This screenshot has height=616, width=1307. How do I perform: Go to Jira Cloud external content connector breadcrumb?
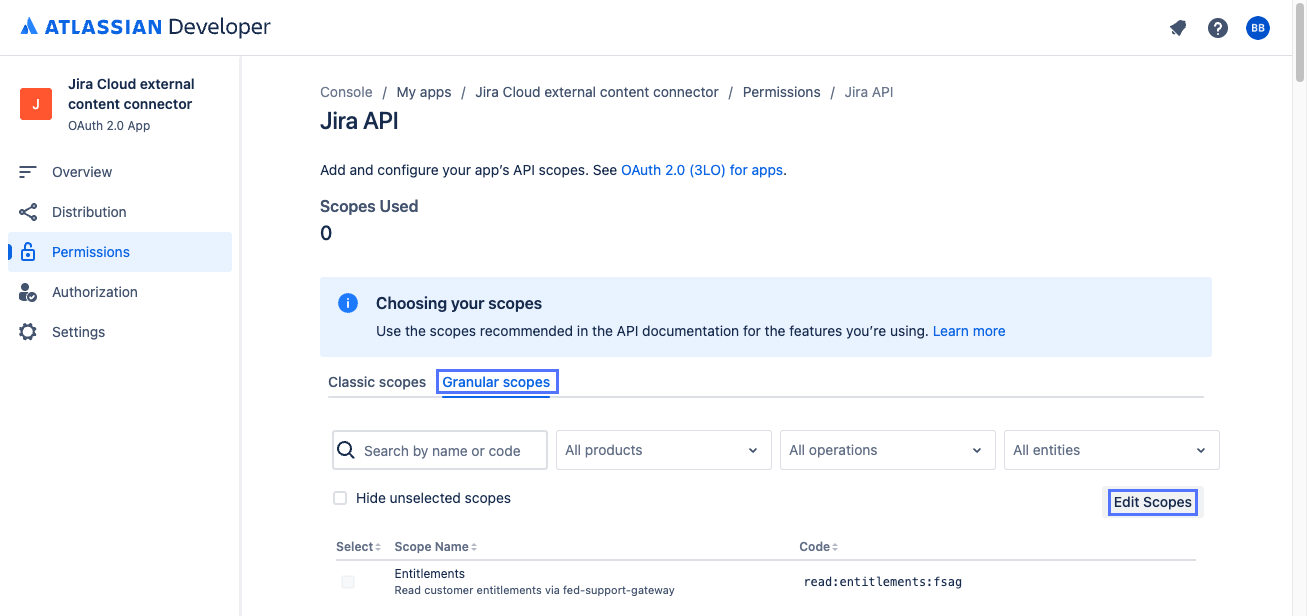597,92
